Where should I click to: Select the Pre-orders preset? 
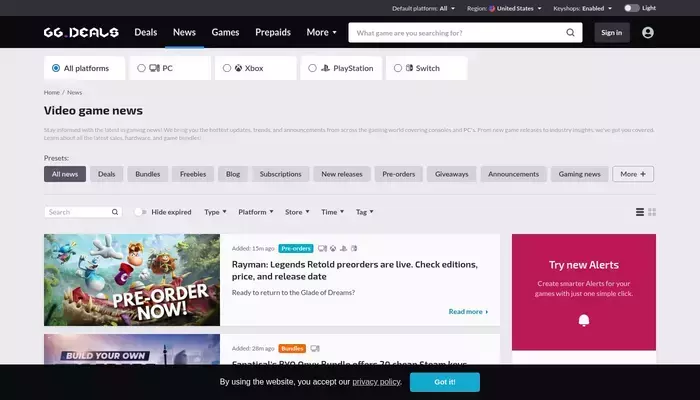pyautogui.click(x=399, y=174)
